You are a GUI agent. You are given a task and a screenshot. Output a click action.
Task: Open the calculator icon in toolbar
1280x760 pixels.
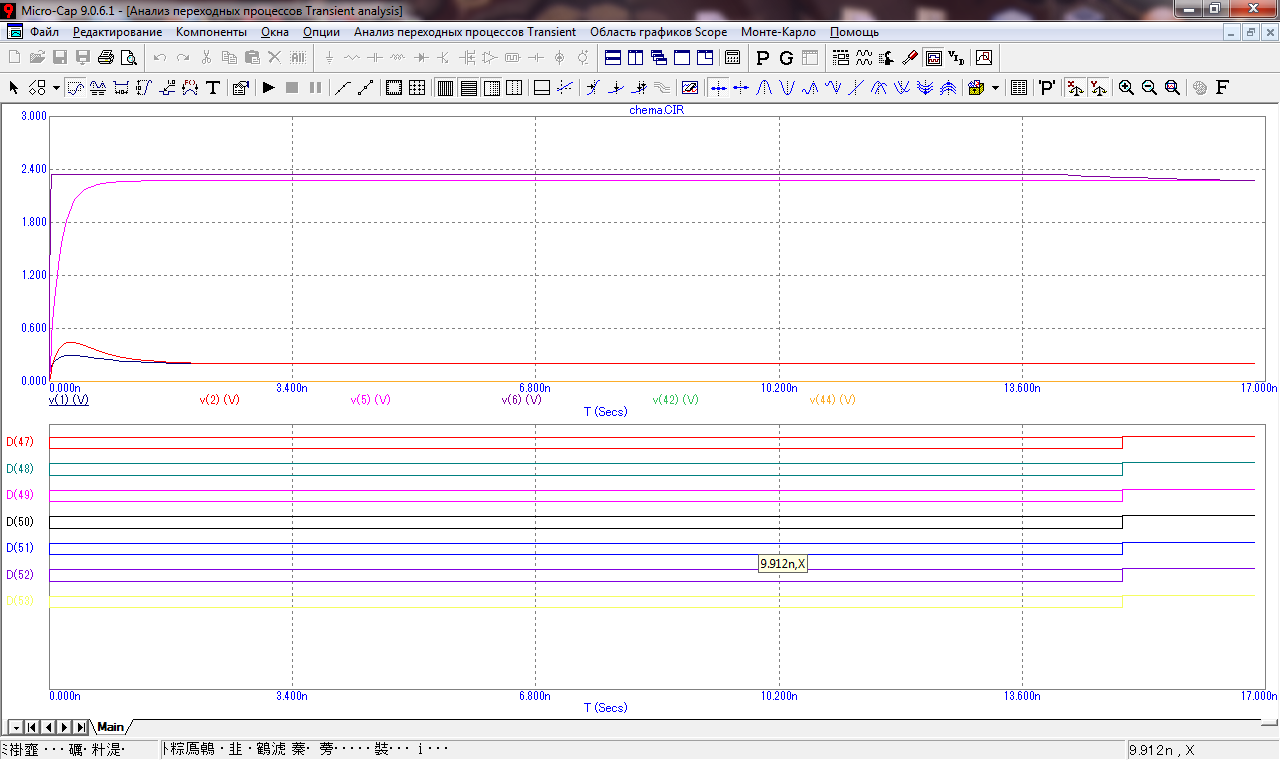click(732, 57)
